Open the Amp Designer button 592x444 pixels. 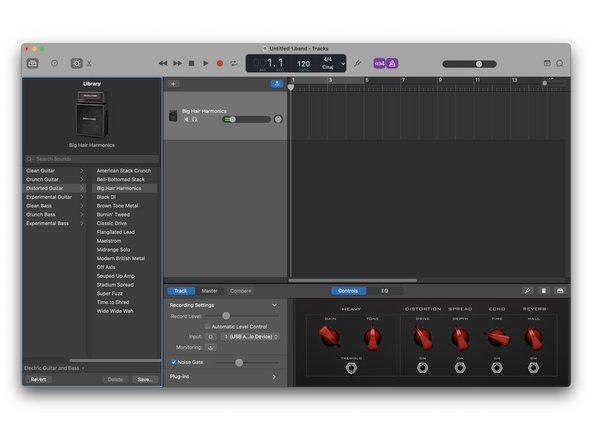click(544, 291)
